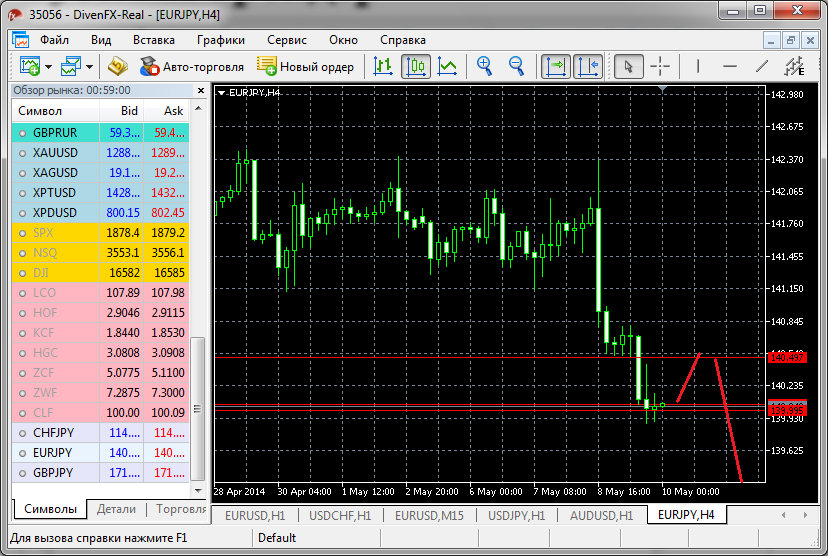Switch to Торговля tab in Market Watch

pyautogui.click(x=181, y=509)
